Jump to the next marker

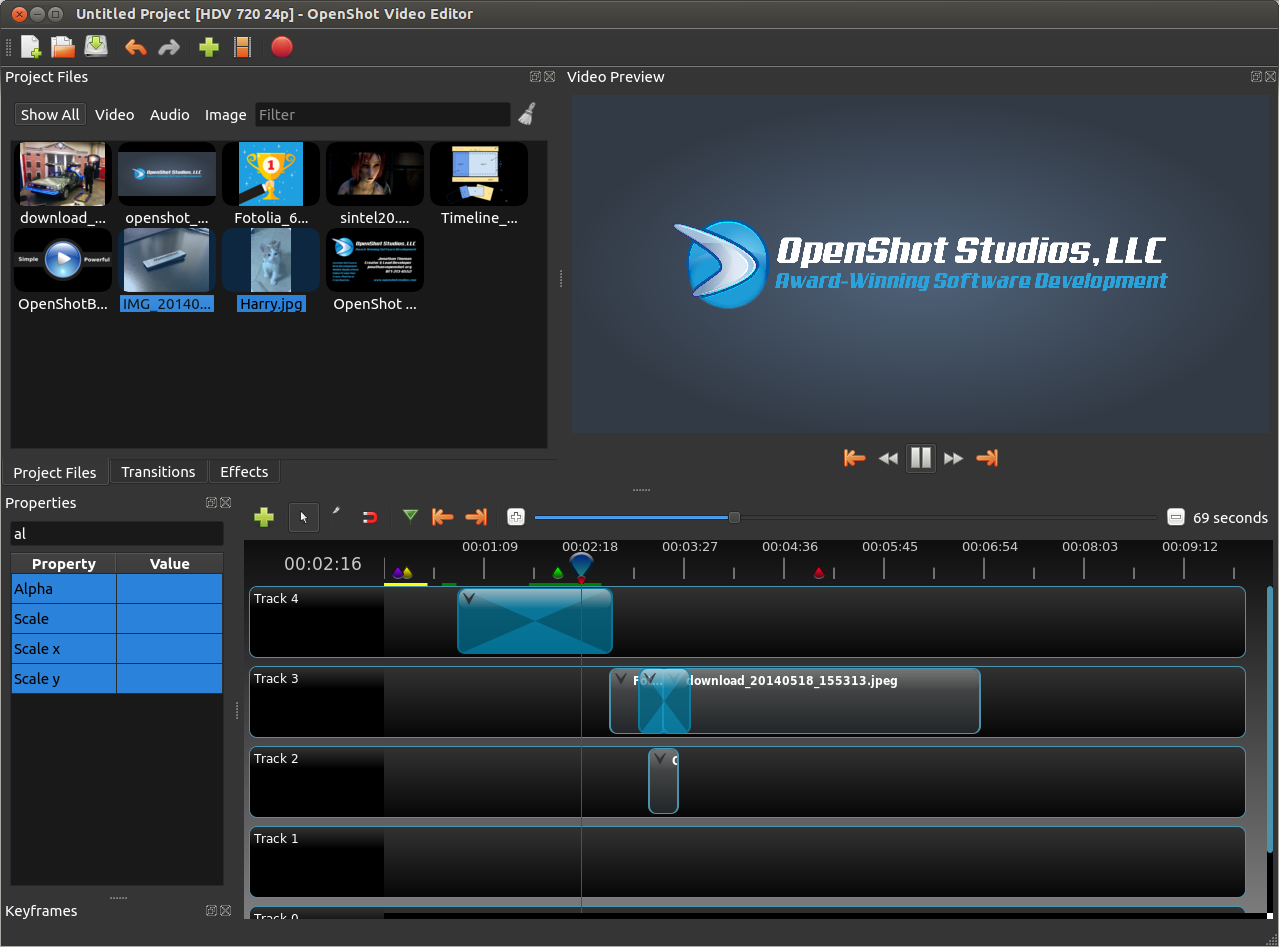coord(476,517)
